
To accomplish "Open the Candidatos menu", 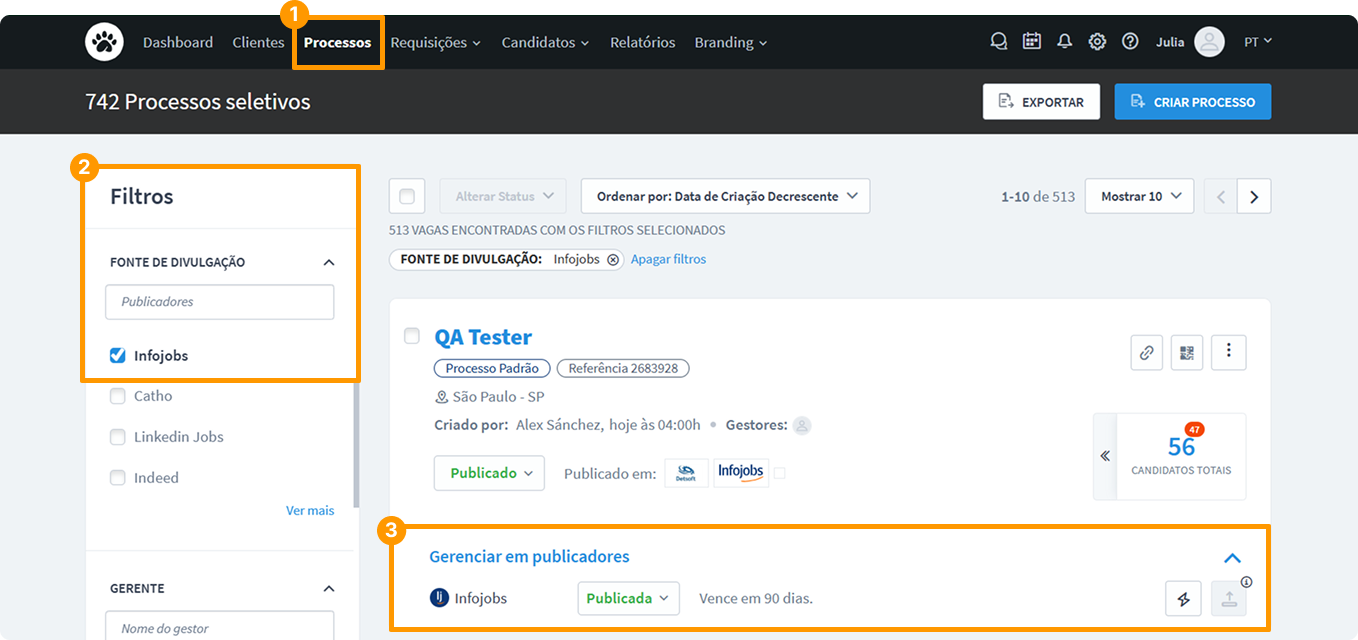I will coord(545,43).
